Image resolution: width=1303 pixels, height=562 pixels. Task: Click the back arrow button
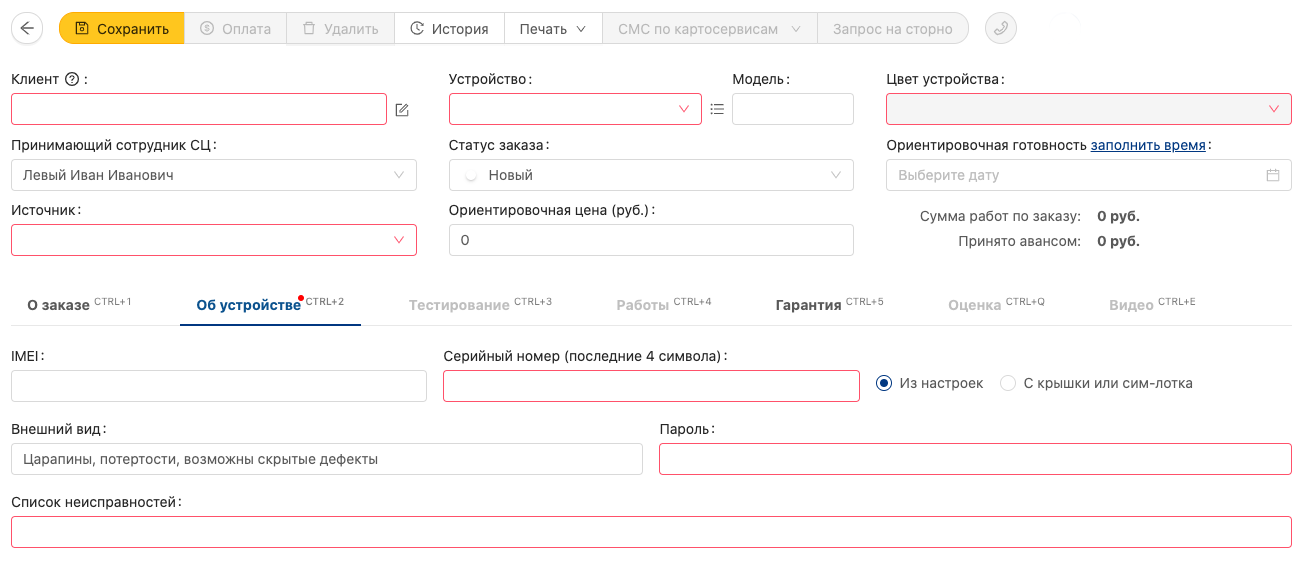(x=27, y=28)
